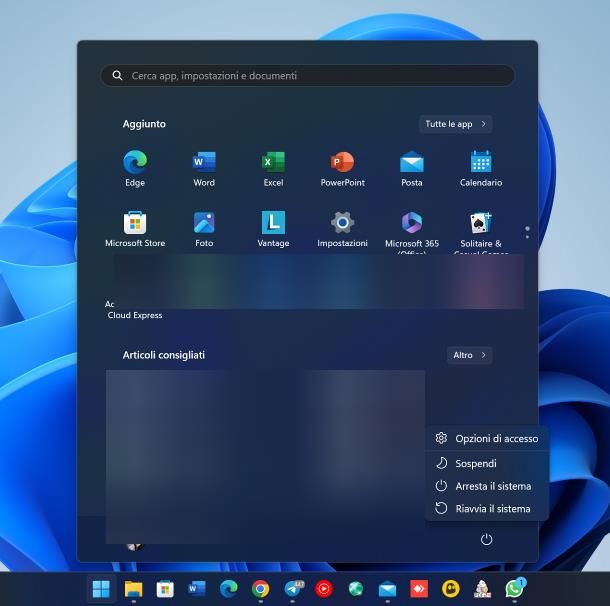The height and width of the screenshot is (606, 610).
Task: Open the Posta mail app
Action: [412, 168]
